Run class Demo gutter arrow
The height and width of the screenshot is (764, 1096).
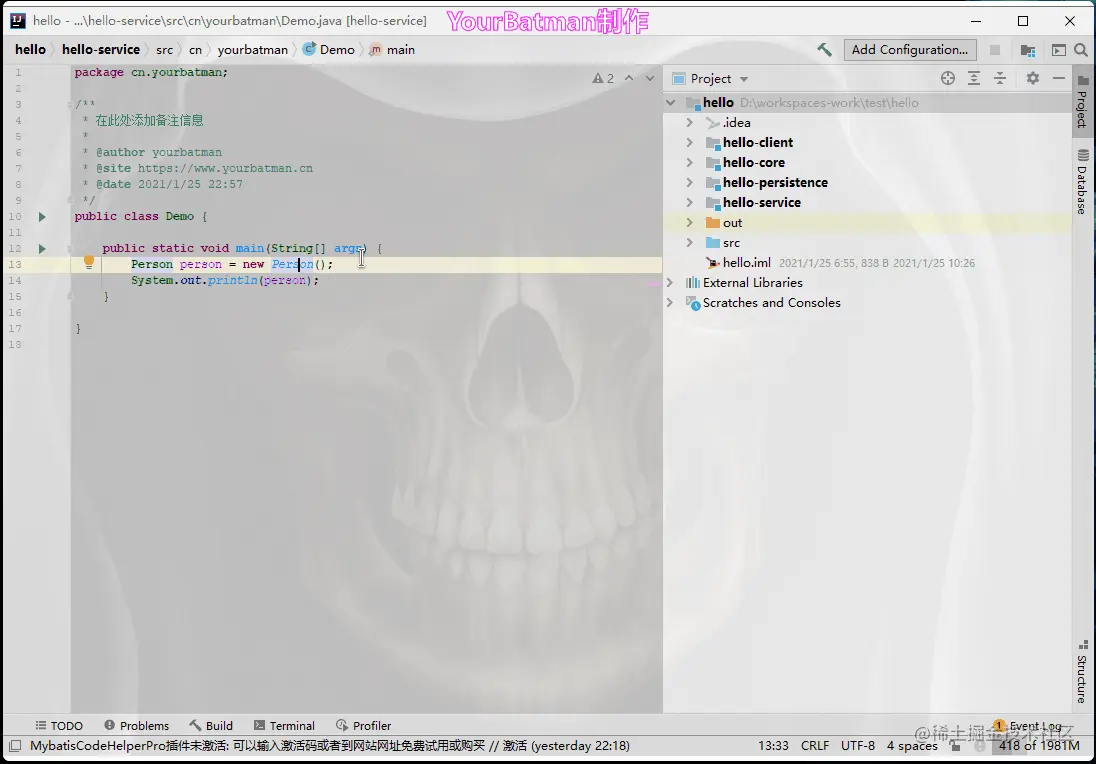coord(42,217)
